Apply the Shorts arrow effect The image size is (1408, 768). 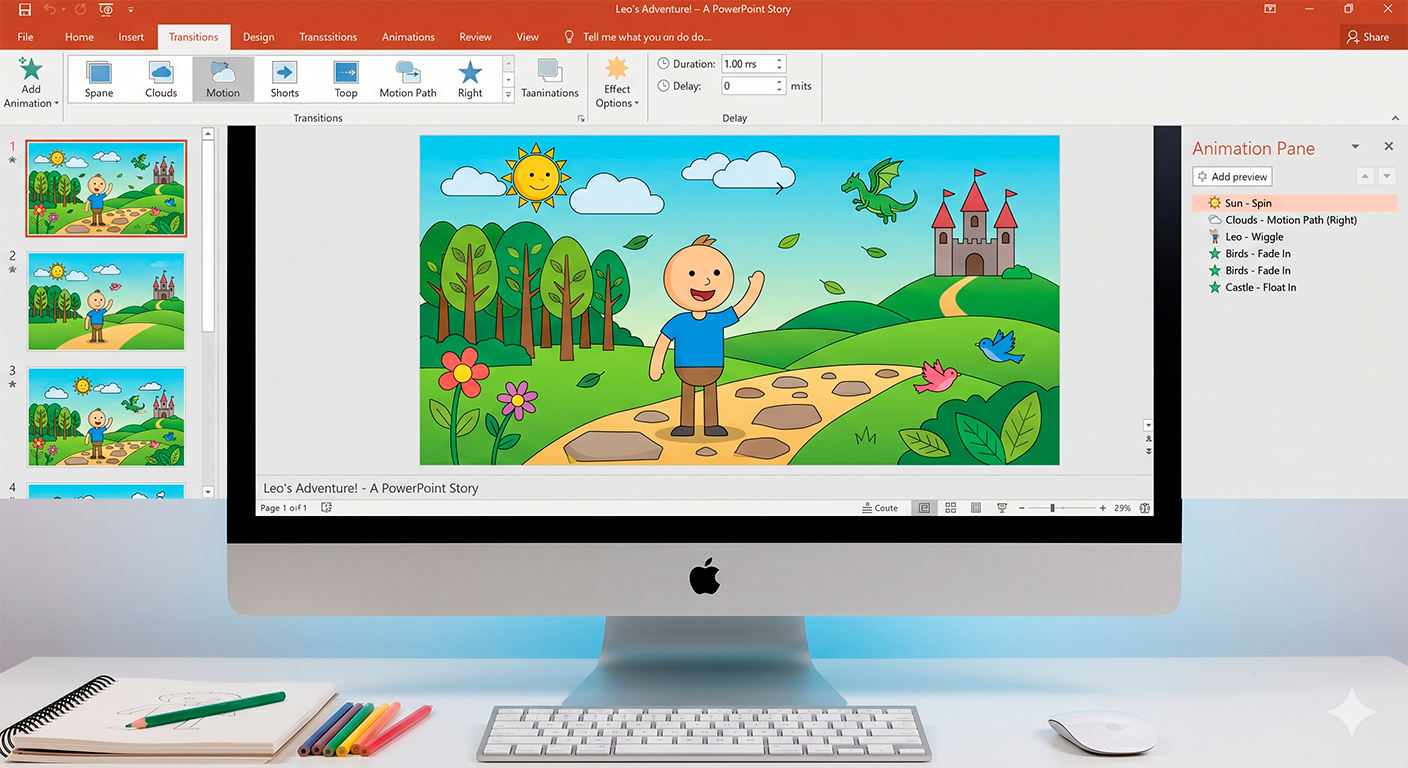tap(285, 79)
